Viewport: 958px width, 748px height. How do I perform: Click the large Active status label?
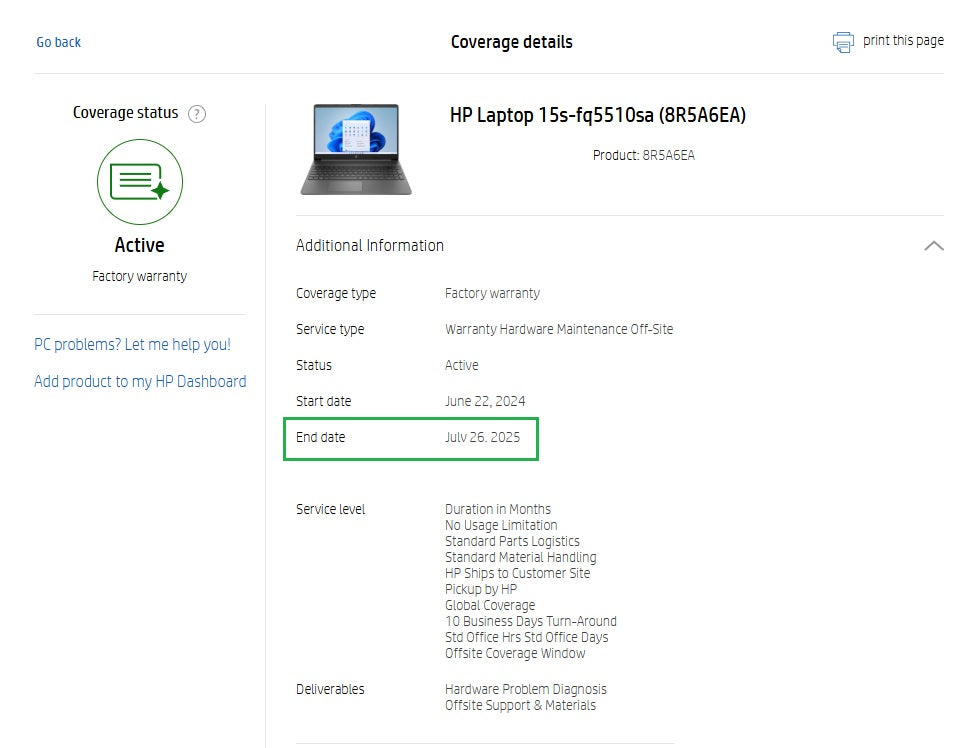pyautogui.click(x=139, y=244)
